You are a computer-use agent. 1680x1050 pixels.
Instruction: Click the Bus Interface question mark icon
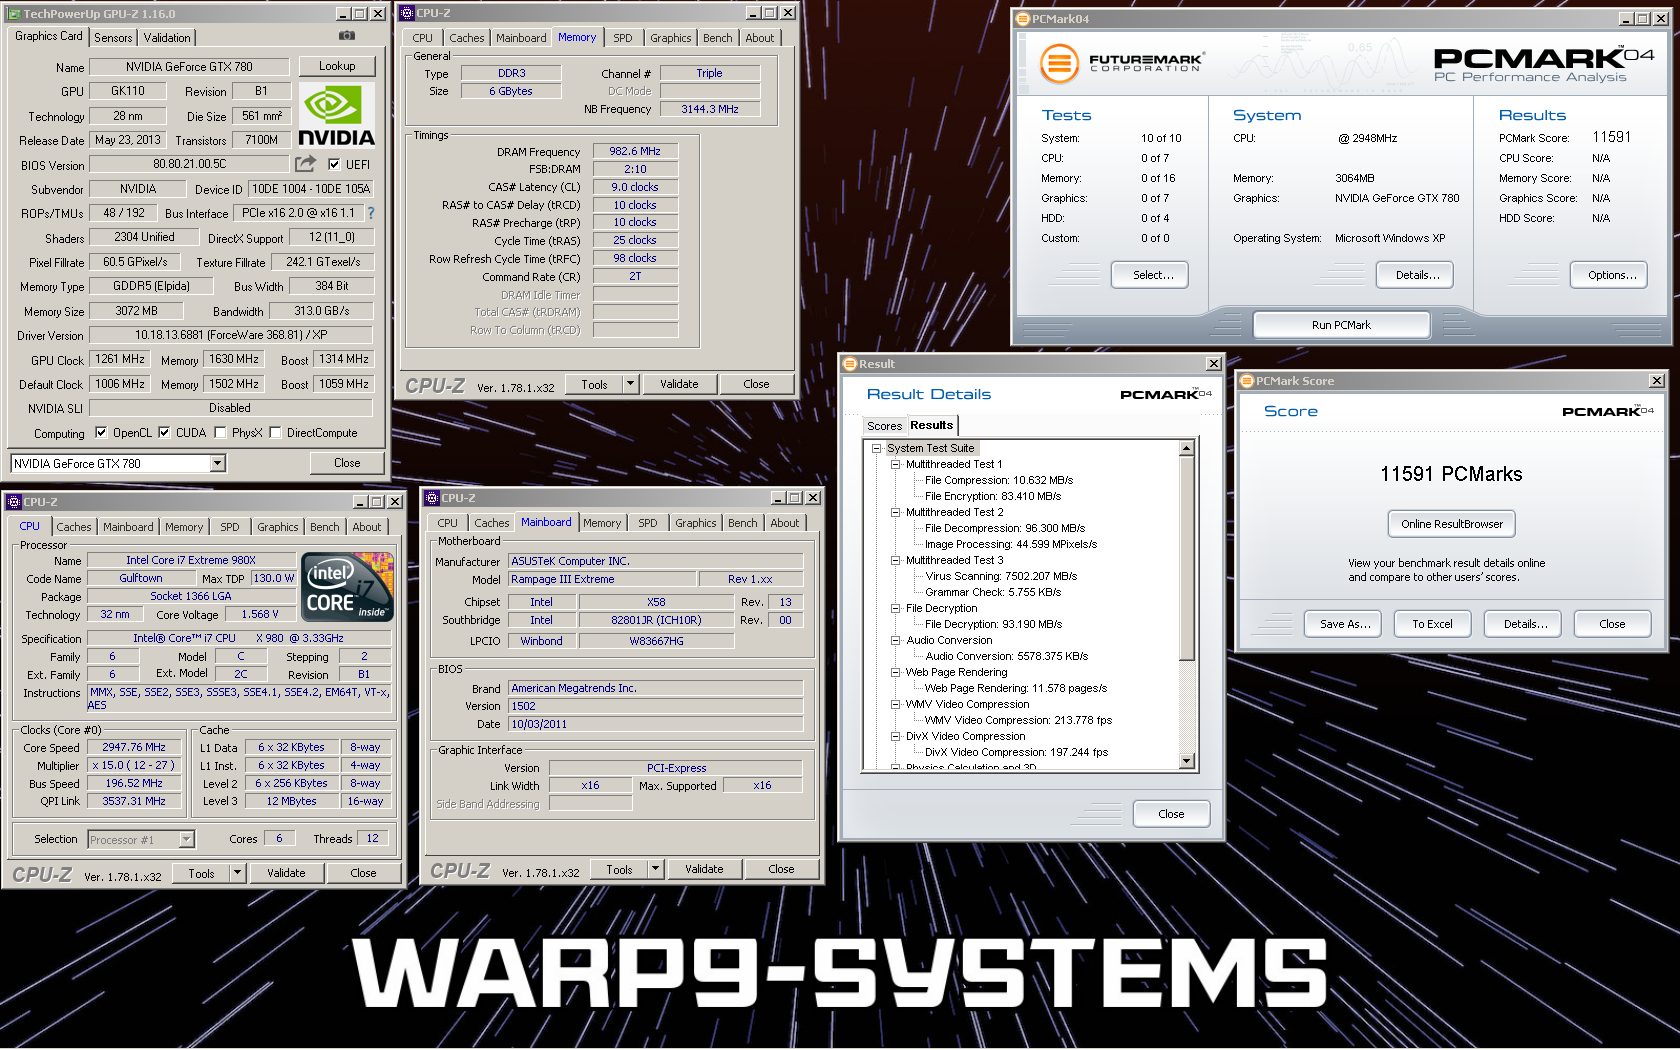371,213
